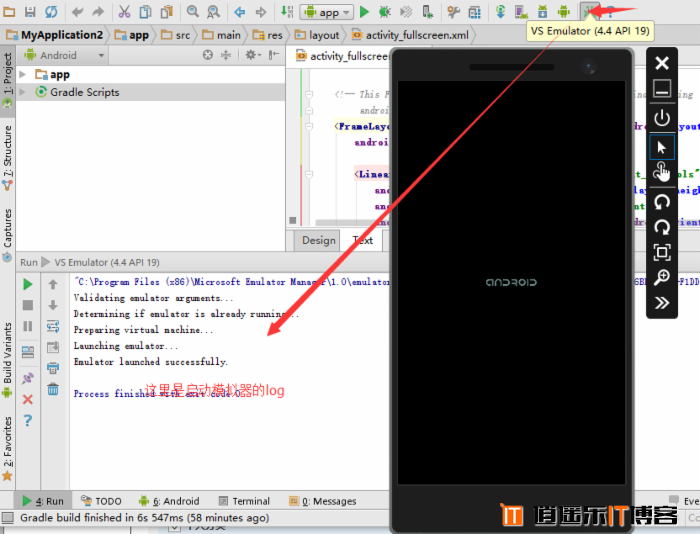
Task: Switch to the Design editor tab
Action: point(318,240)
